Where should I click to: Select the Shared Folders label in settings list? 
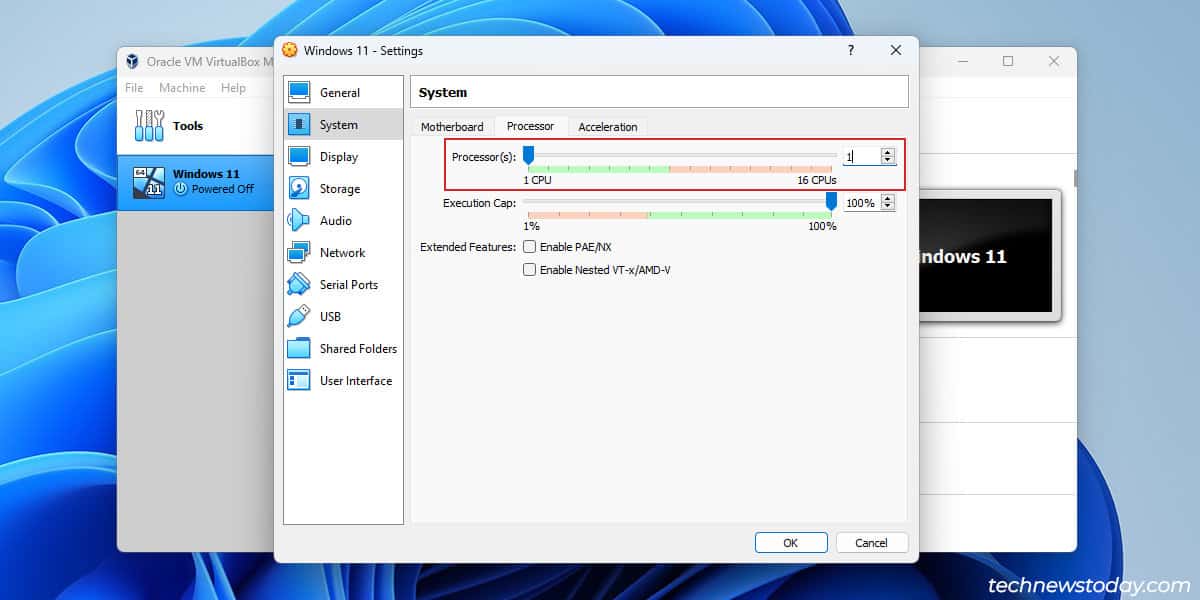(x=358, y=349)
